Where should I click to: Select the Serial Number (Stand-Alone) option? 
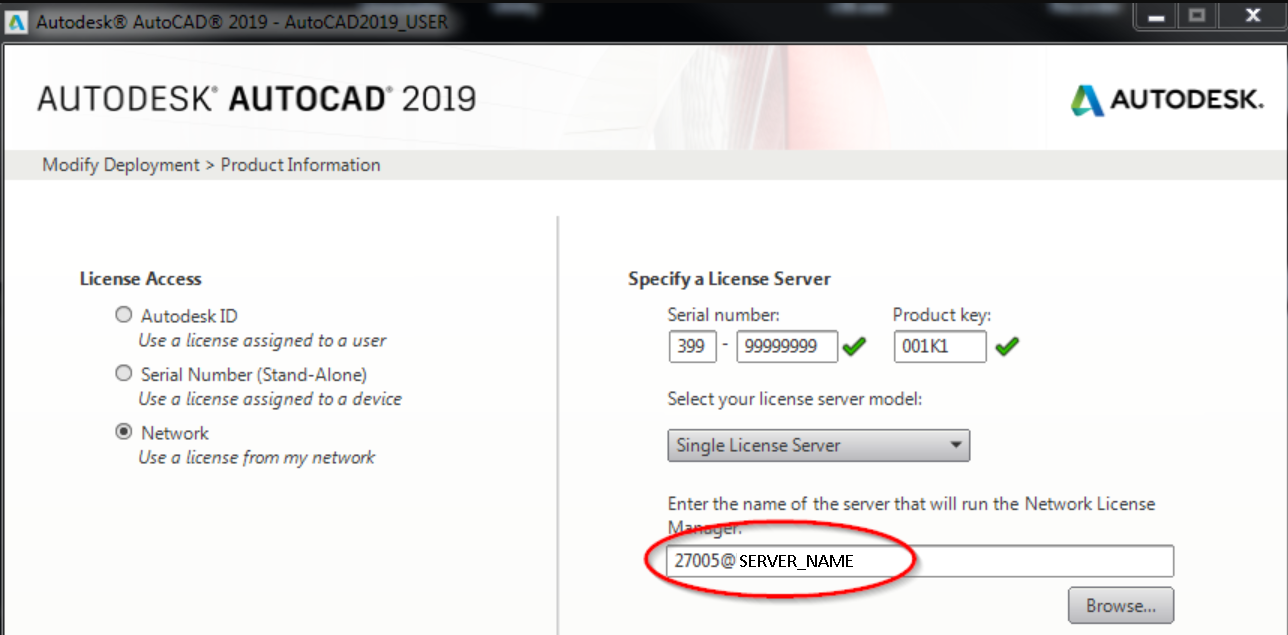coord(123,373)
